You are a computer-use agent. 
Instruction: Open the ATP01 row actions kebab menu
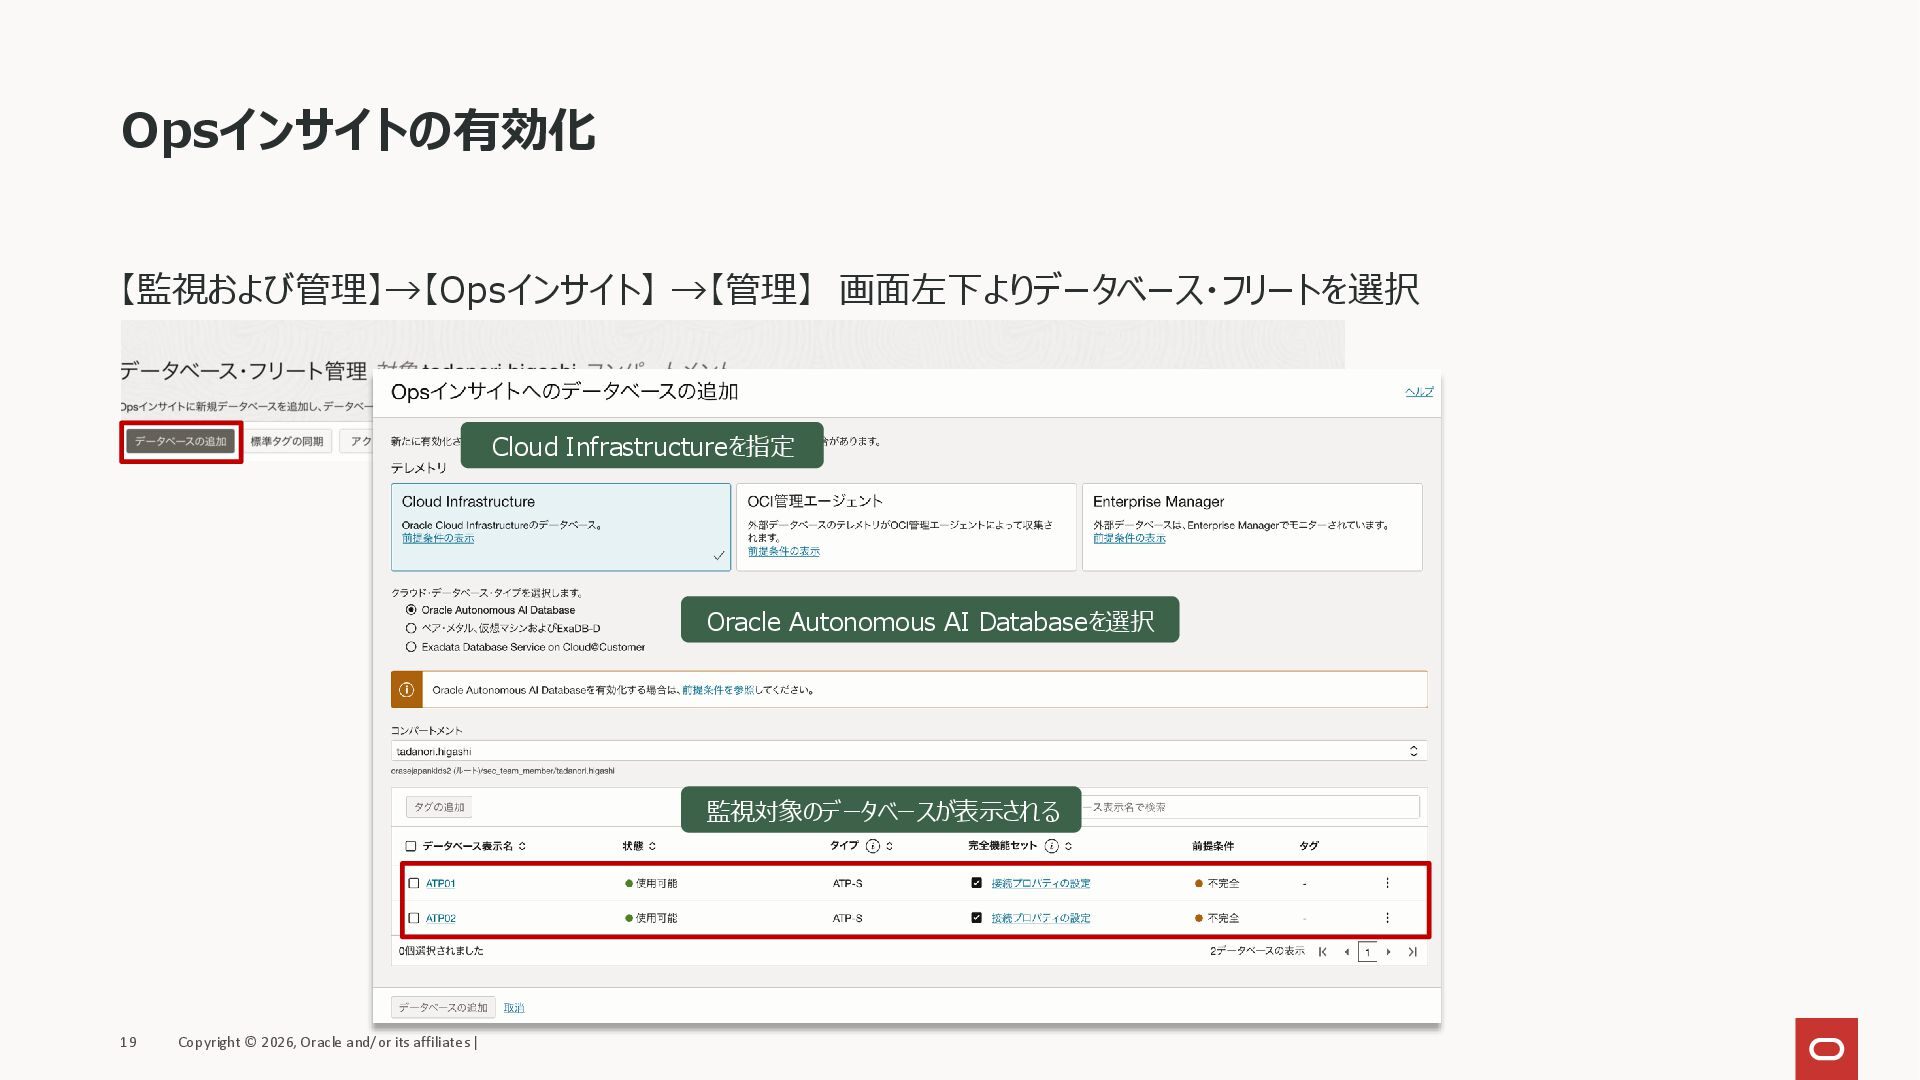(1387, 883)
